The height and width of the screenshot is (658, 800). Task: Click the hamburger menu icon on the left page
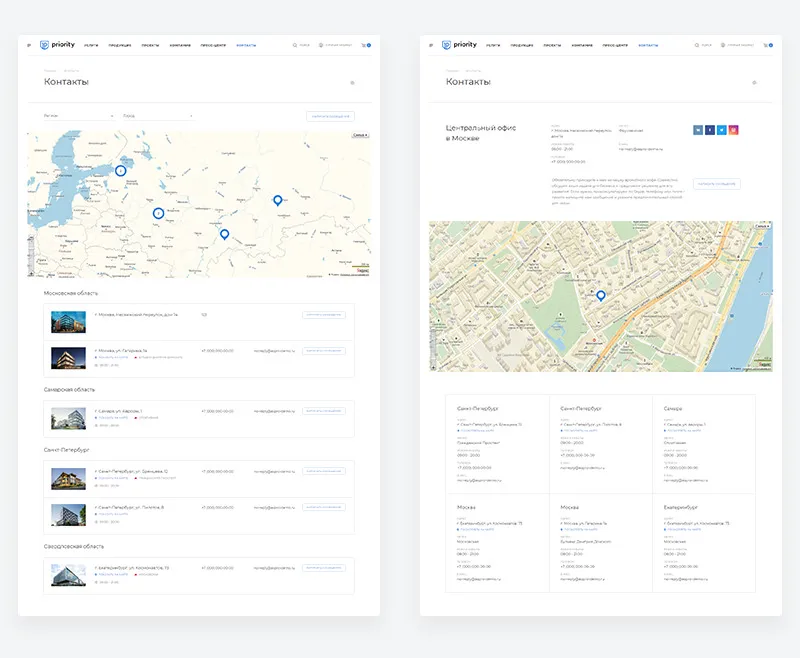click(x=29, y=45)
